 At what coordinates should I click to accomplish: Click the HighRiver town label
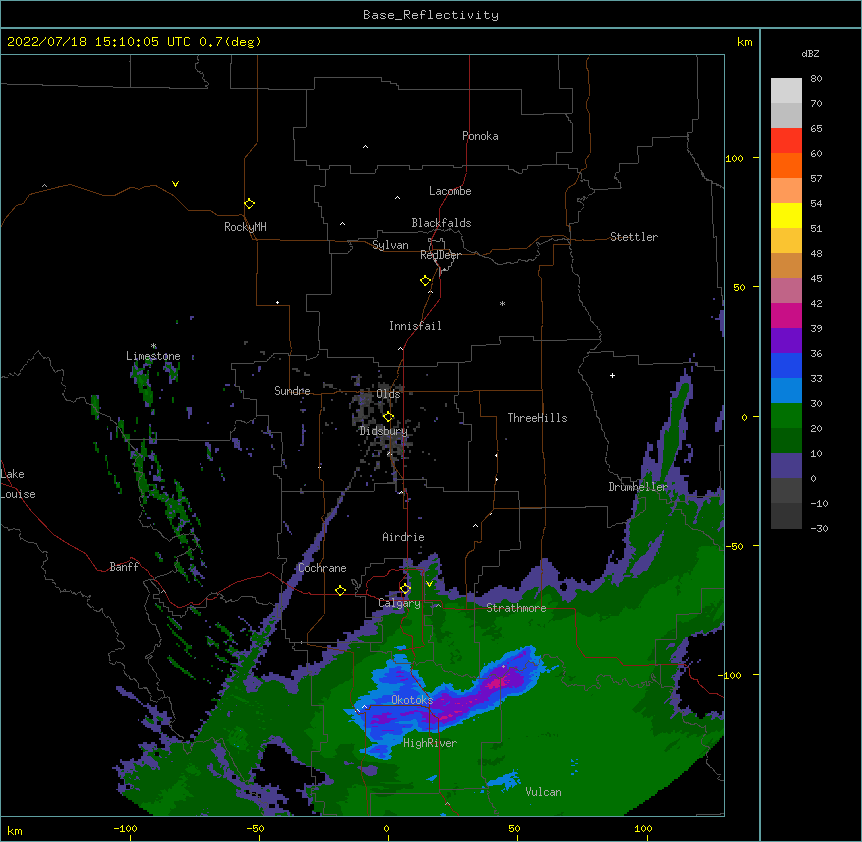430,743
